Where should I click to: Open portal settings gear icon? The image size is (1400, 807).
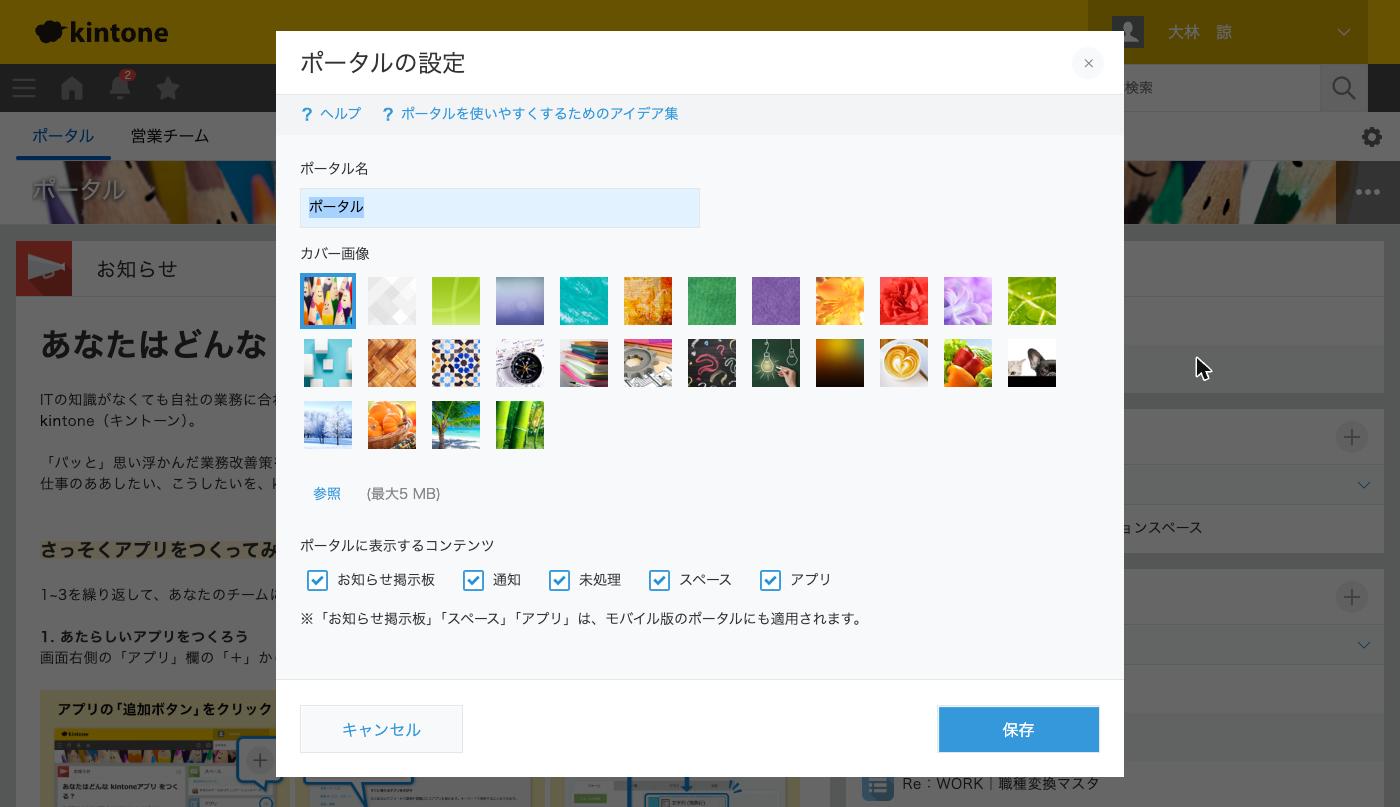coord(1372,137)
